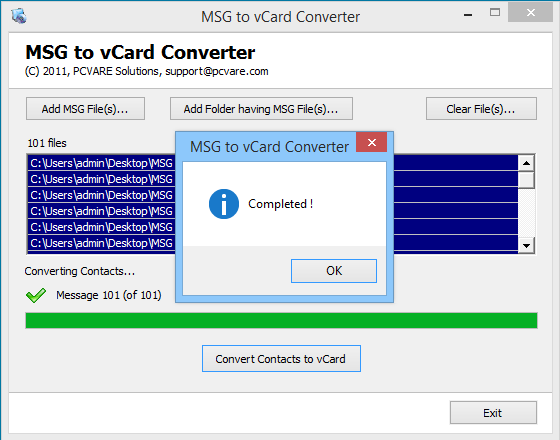The width and height of the screenshot is (560, 440).
Task: Select the third MSG file path row
Action: 273,195
